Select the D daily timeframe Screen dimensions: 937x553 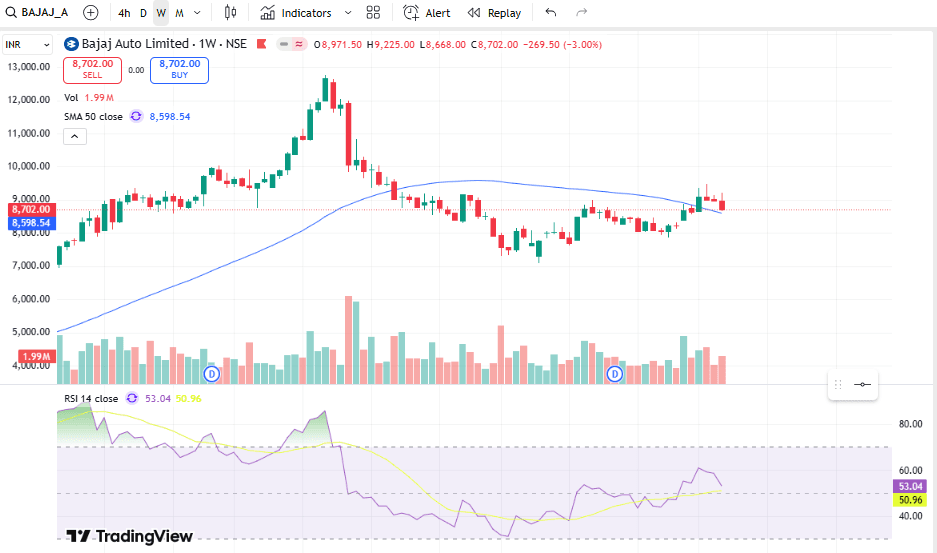pos(143,13)
